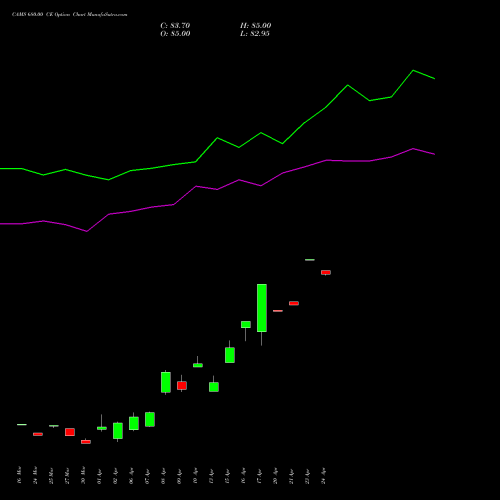The image size is (500, 500).
Task: Select the 09 Apr date label
Action: (x=179, y=476)
